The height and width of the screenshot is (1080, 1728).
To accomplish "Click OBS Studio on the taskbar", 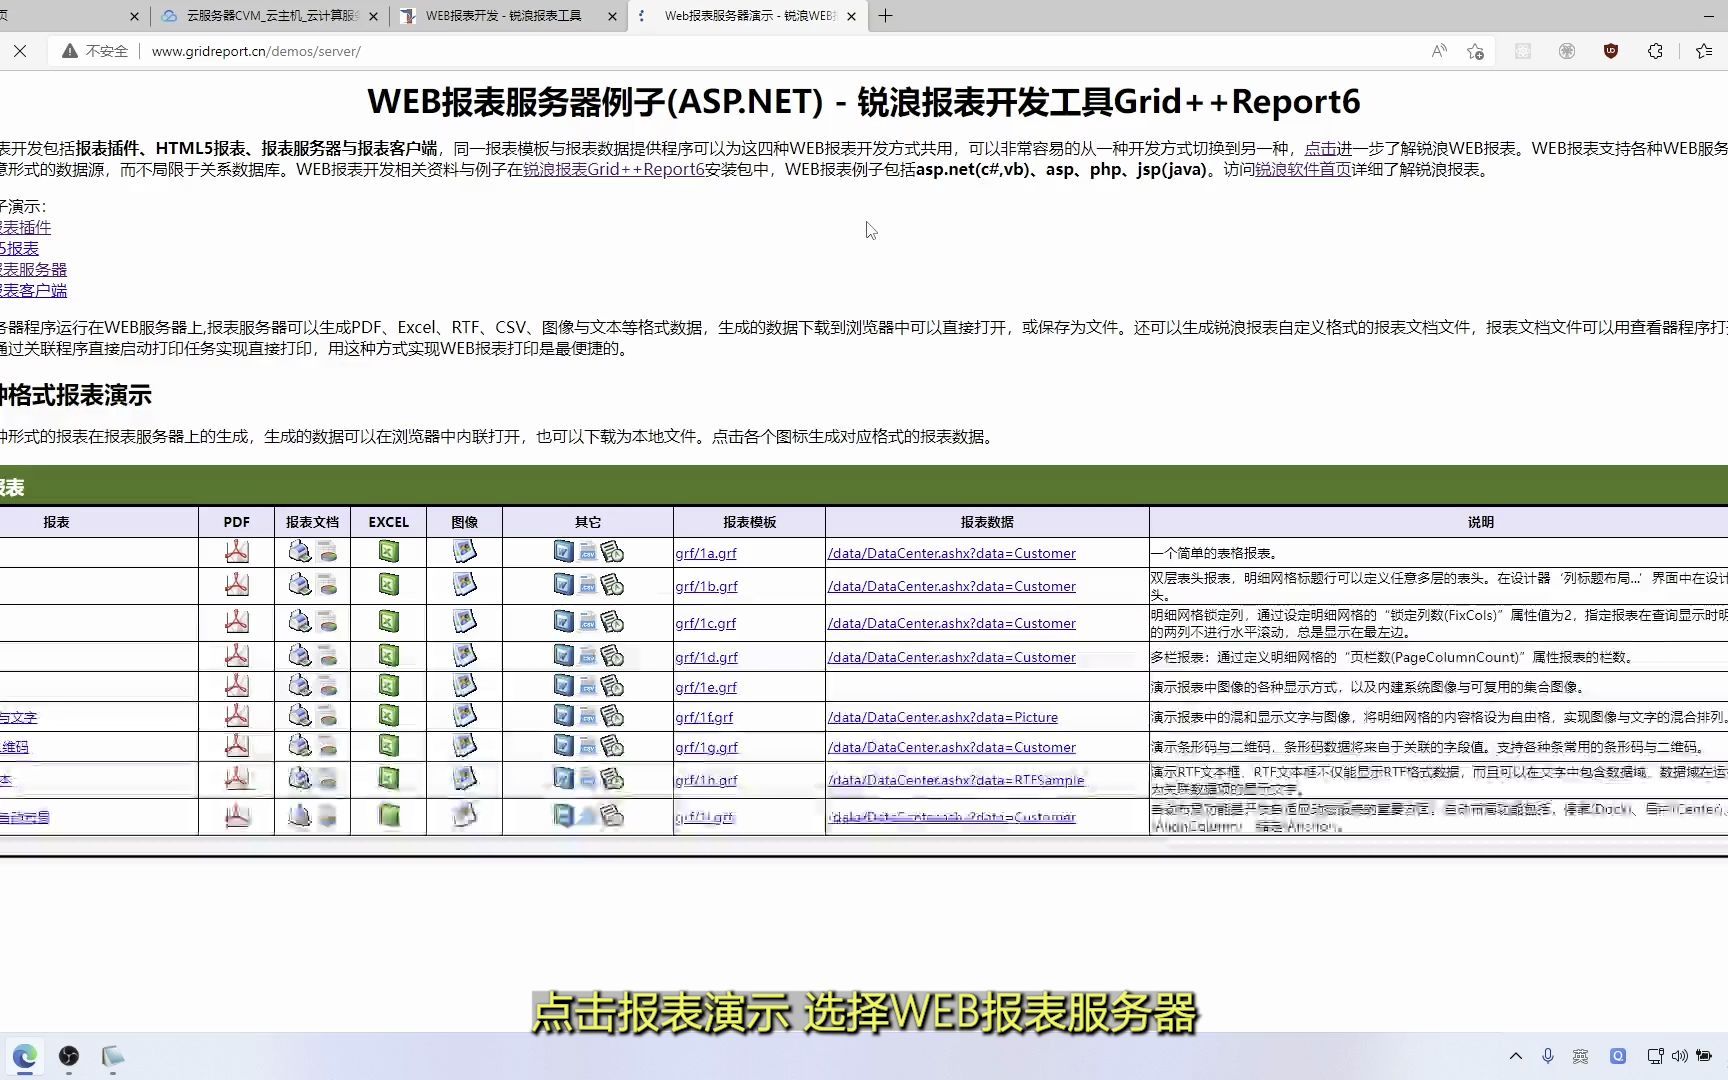I will click(69, 1056).
